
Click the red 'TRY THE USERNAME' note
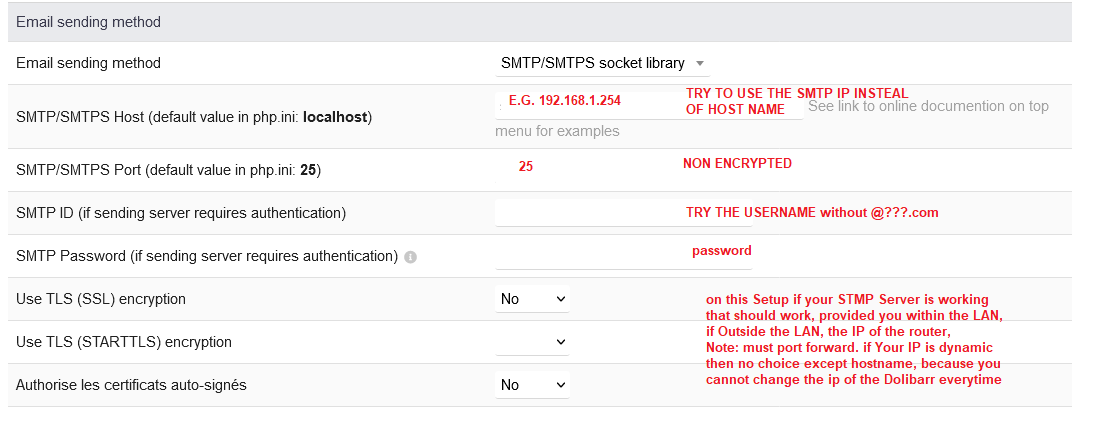tap(811, 213)
